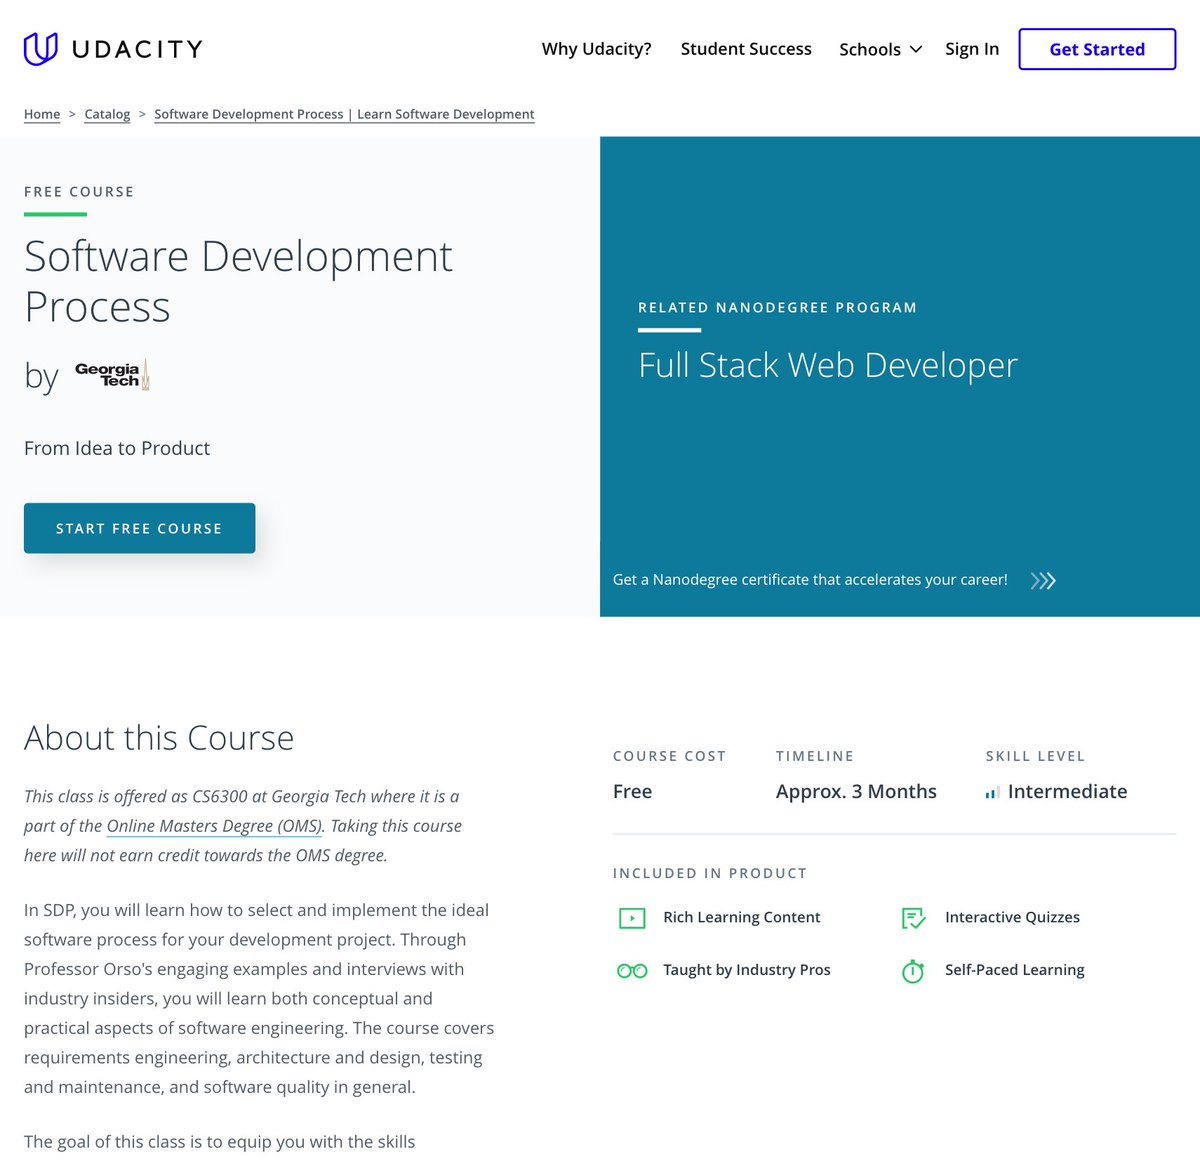Click the Self-Paced Learning stopwatch icon
The width and height of the screenshot is (1200, 1161).
[x=913, y=971]
